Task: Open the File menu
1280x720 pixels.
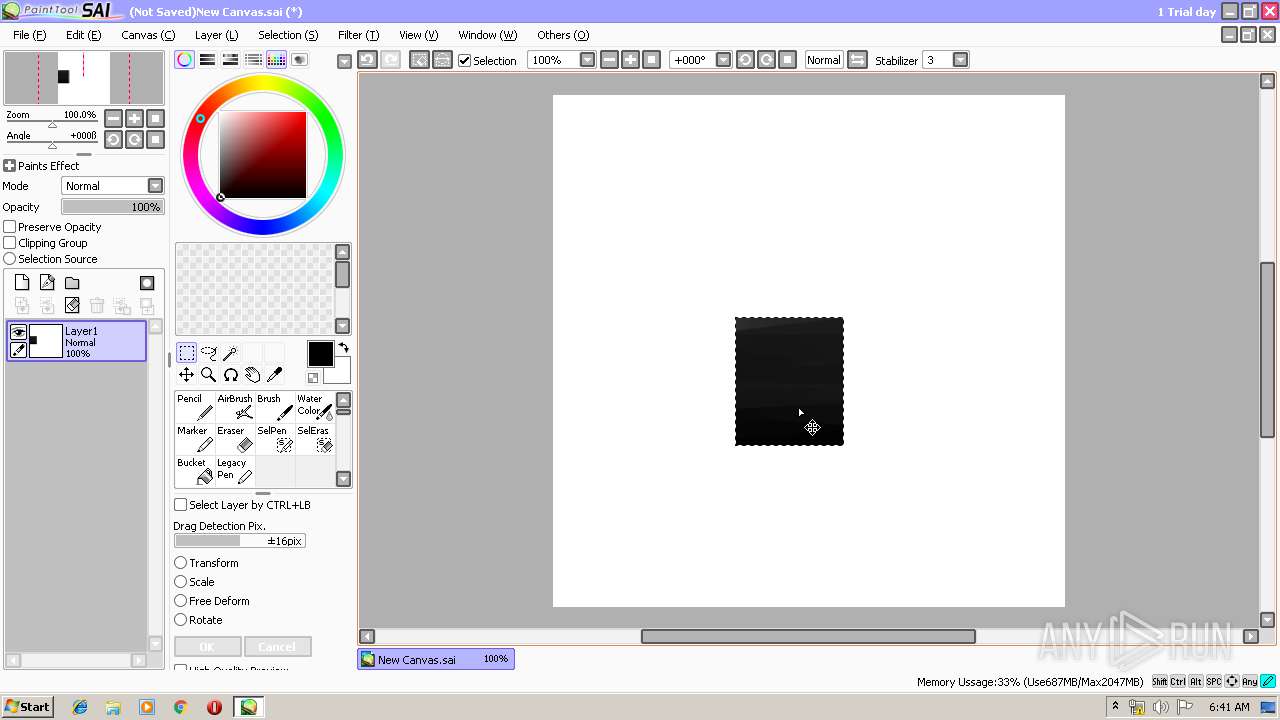Action: pos(29,35)
